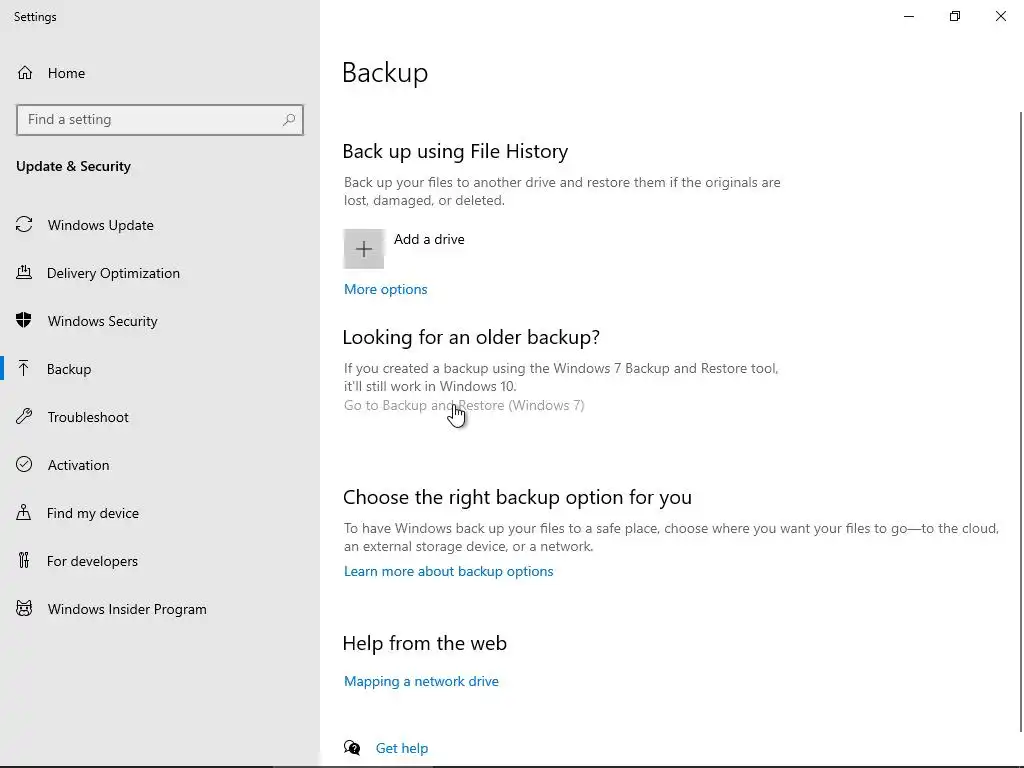Select Troubleshoot in the sidebar menu
This screenshot has height=768, width=1024.
click(88, 417)
